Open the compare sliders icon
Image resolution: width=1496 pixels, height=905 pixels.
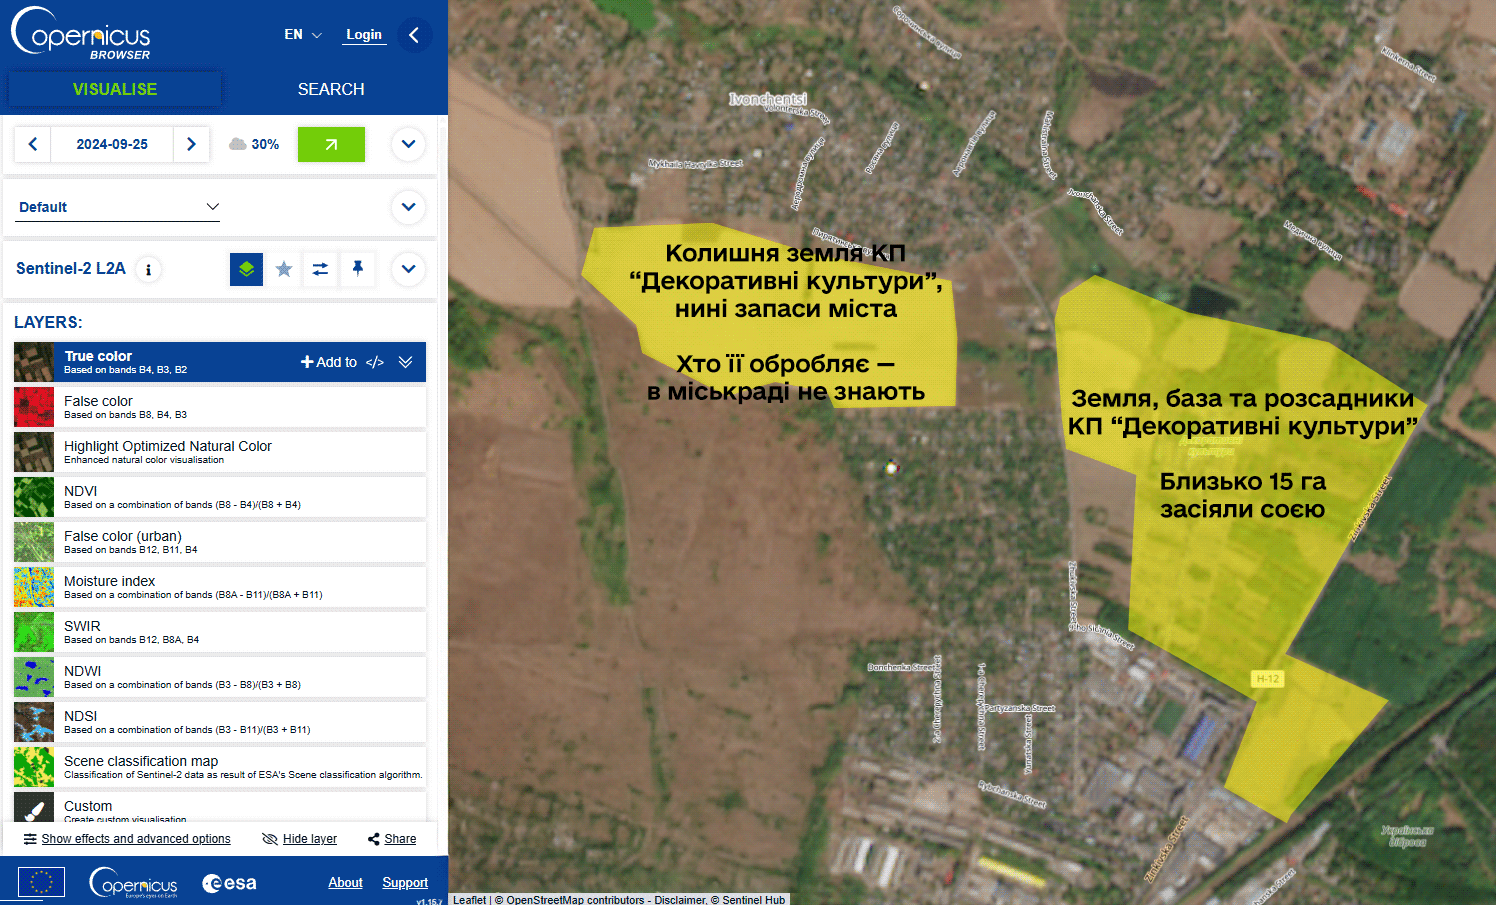(x=320, y=269)
